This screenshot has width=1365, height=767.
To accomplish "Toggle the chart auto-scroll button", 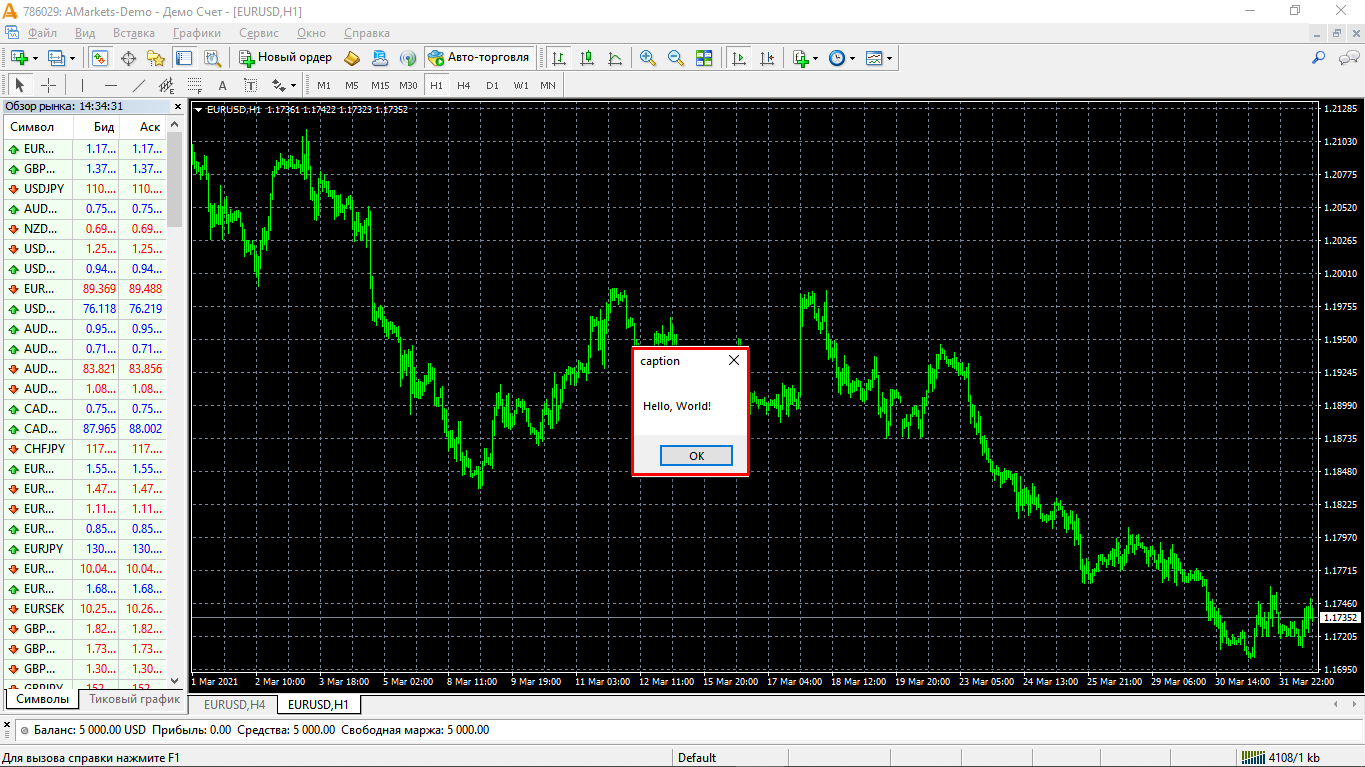I will tap(739, 58).
